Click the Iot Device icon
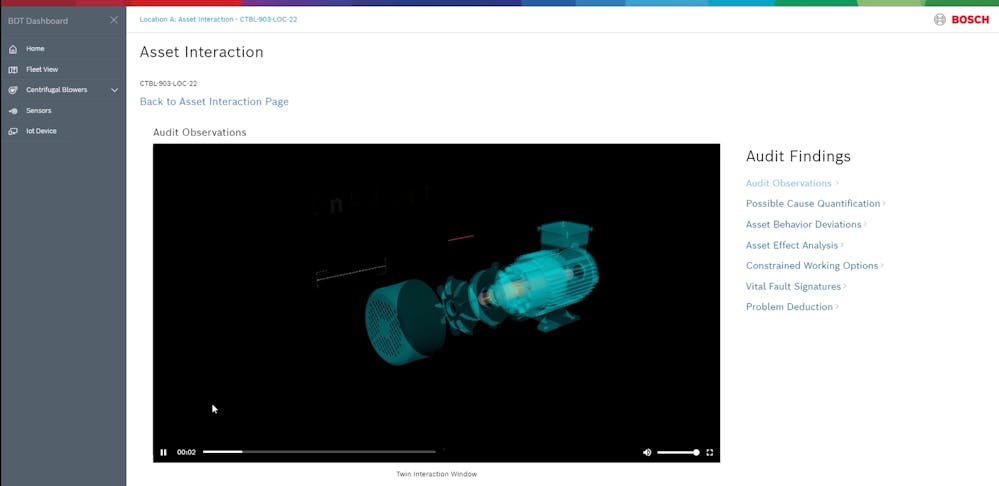This screenshot has height=486, width=999. (x=13, y=131)
